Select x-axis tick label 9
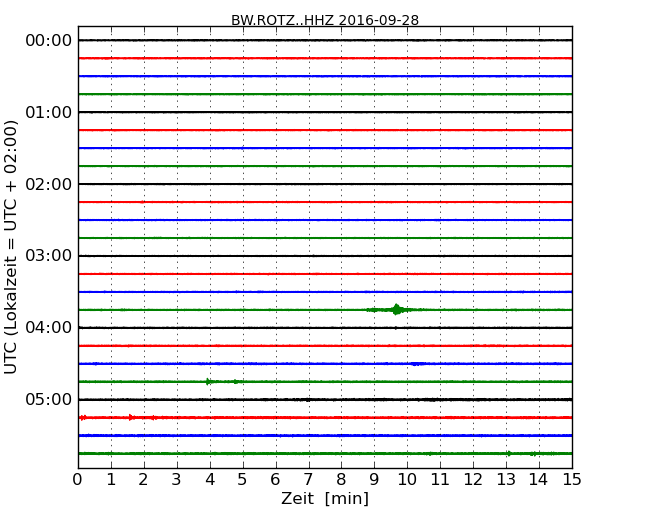650x520 pixels. coord(374,480)
